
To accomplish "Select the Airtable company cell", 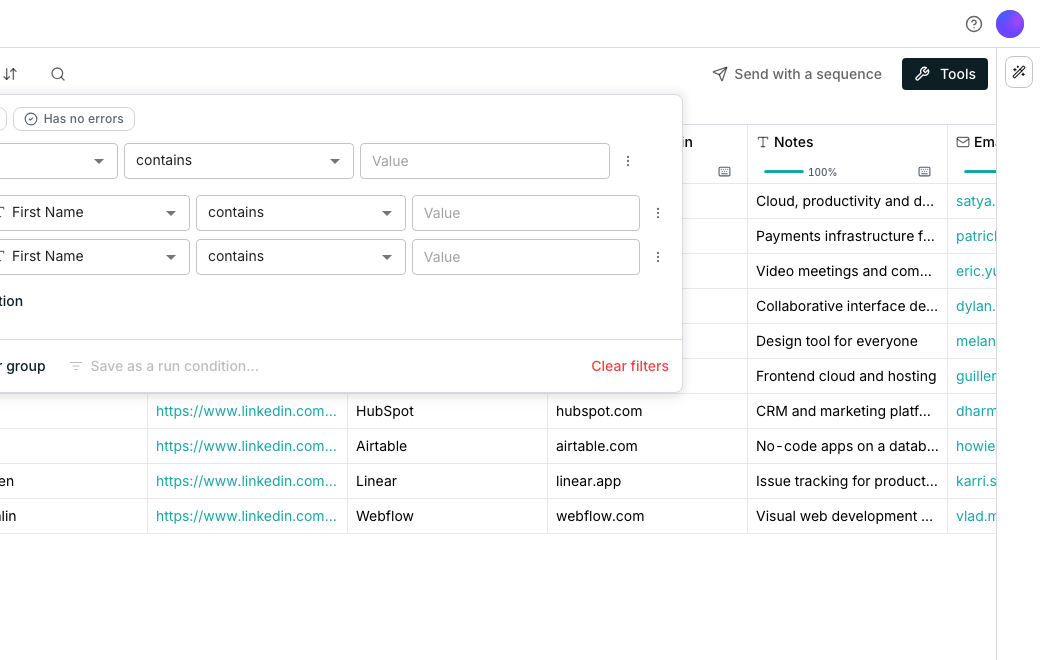I will tap(447, 446).
